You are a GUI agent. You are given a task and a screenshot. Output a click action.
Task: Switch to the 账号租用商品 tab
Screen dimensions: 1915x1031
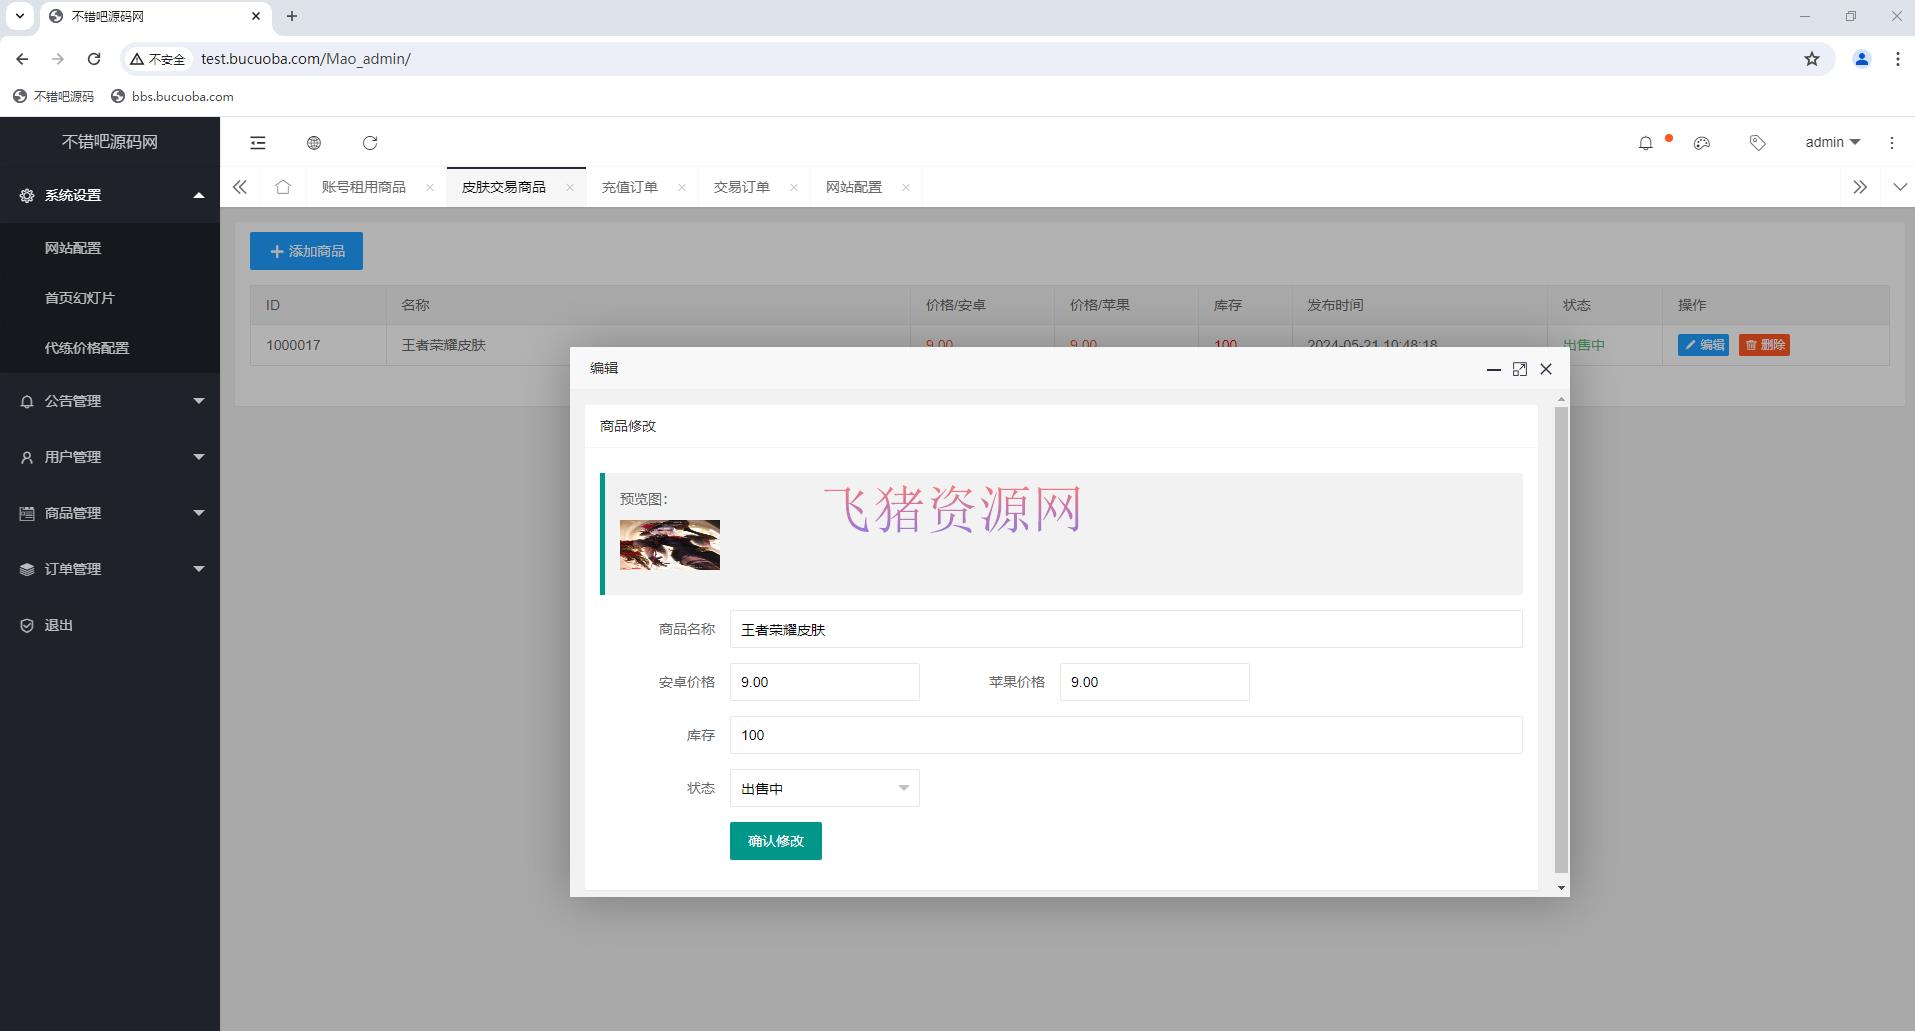(363, 186)
